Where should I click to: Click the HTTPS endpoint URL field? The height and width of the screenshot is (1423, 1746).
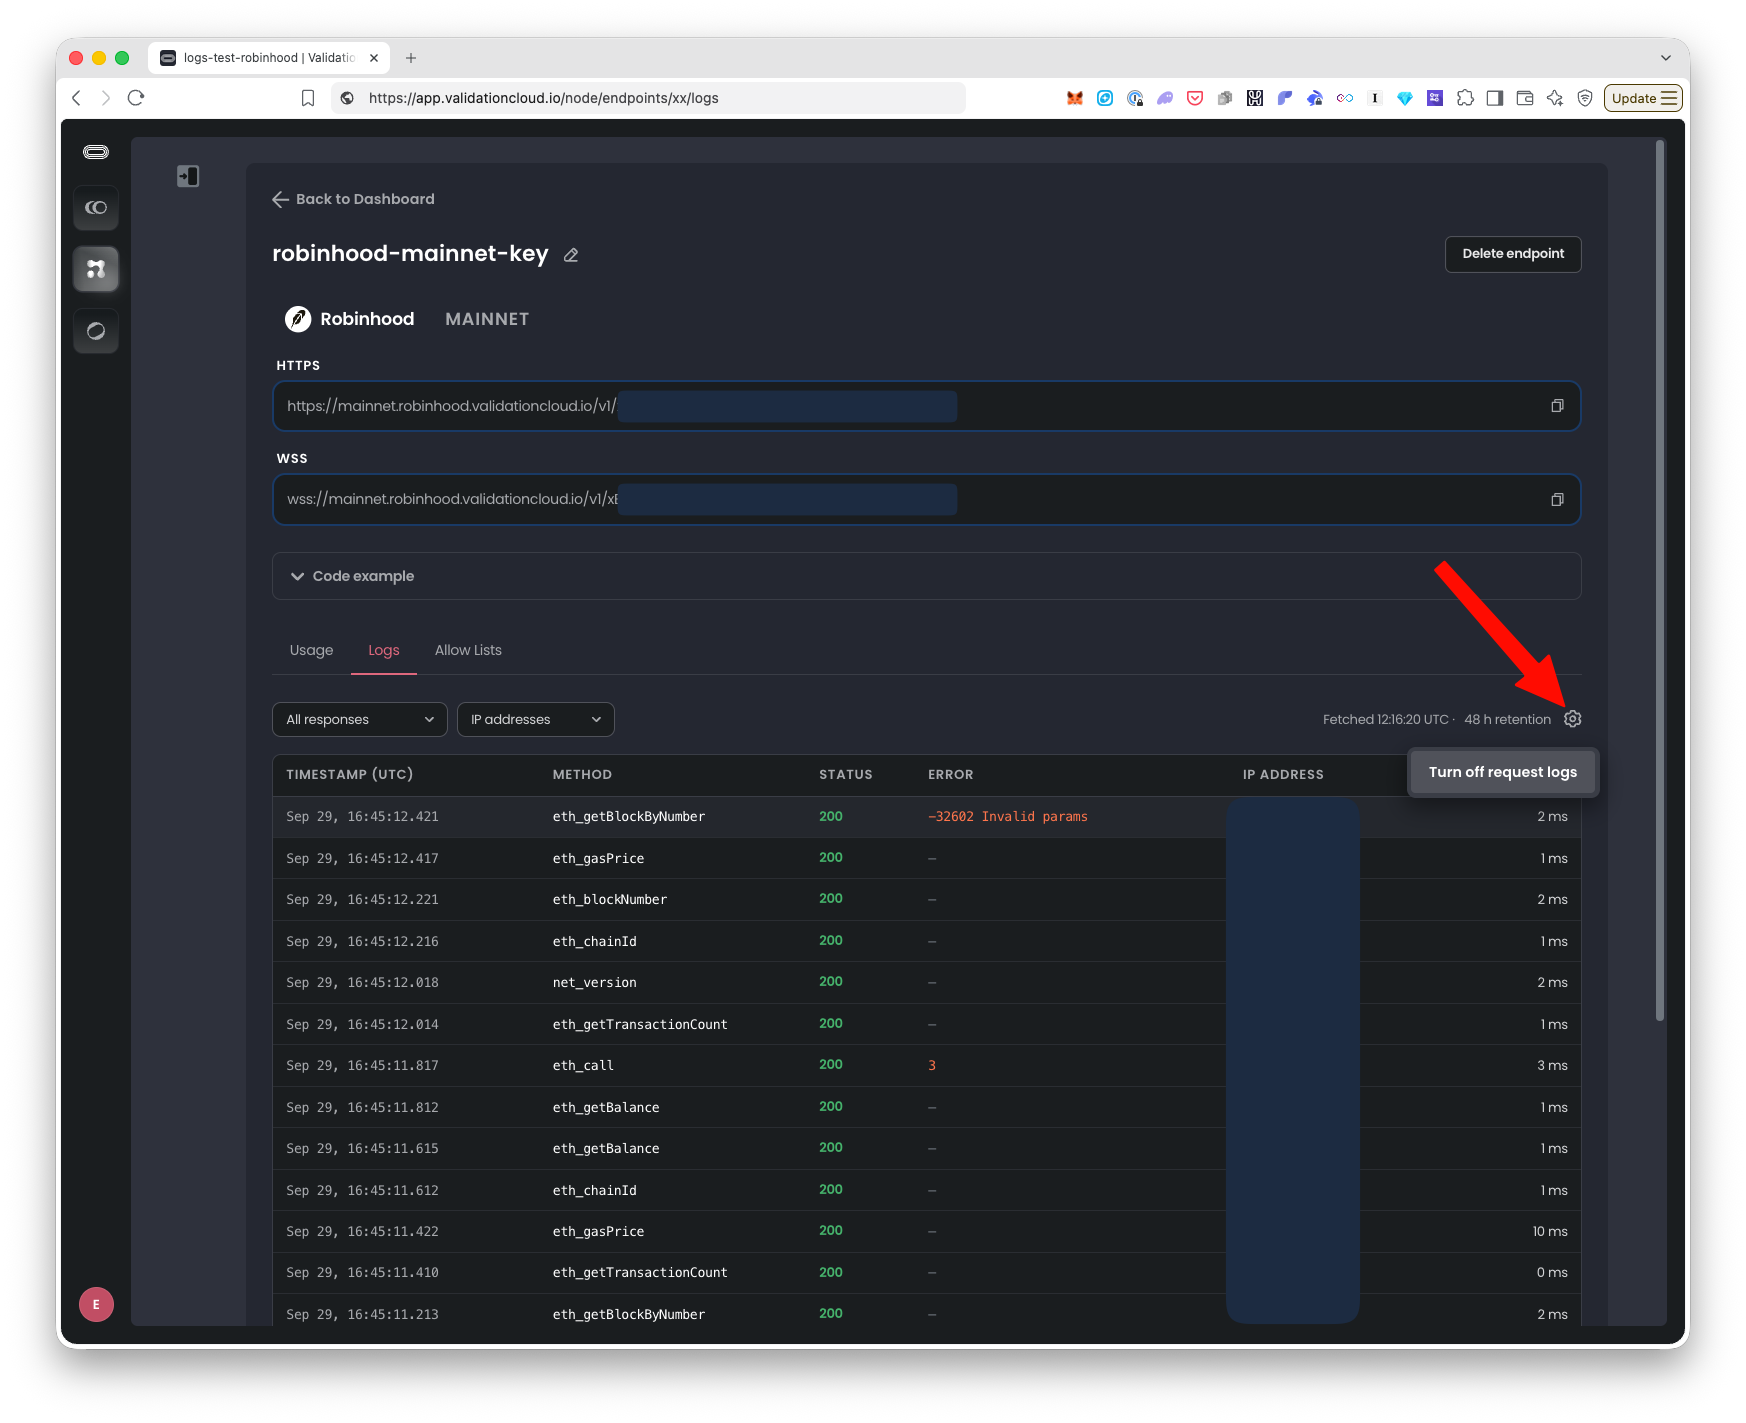(x=926, y=406)
